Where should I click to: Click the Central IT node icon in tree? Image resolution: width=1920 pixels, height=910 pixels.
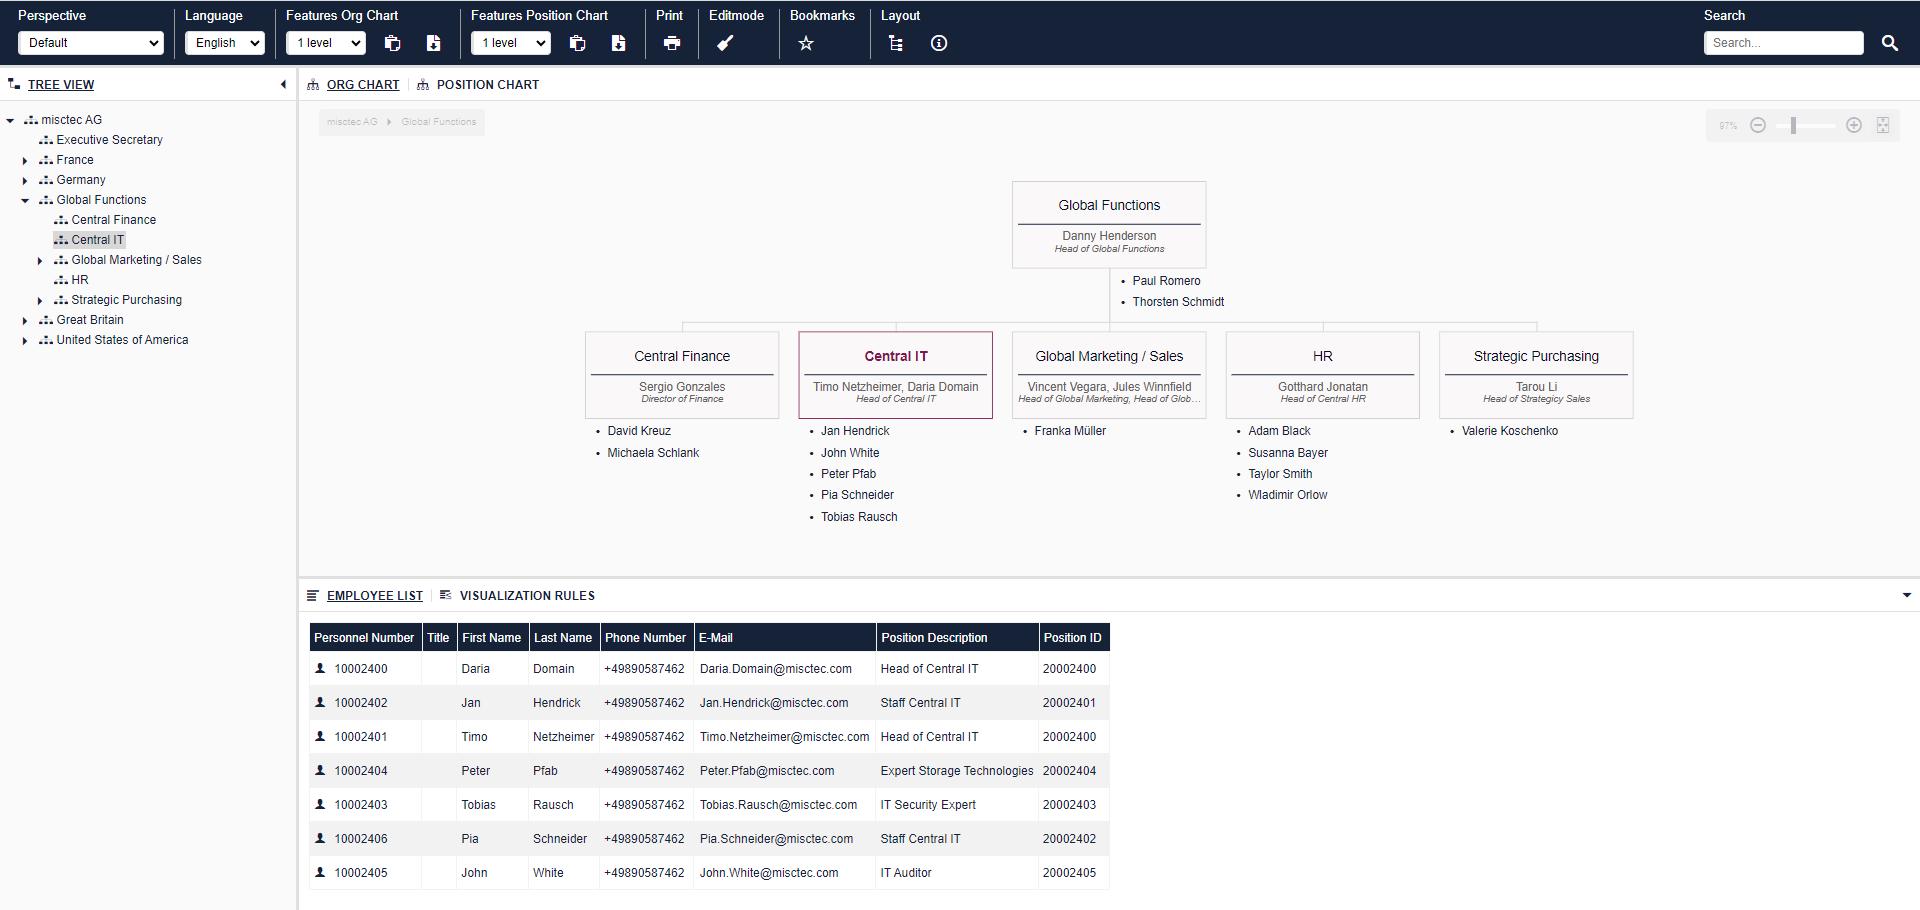(x=61, y=240)
